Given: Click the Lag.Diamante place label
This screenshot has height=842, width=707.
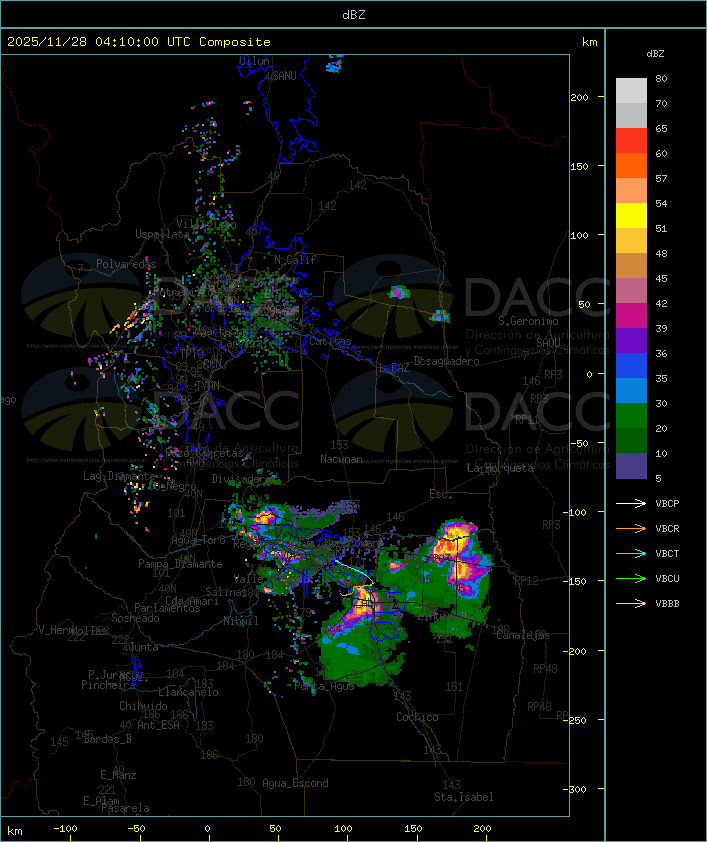Looking at the screenshot, I should 119,476.
